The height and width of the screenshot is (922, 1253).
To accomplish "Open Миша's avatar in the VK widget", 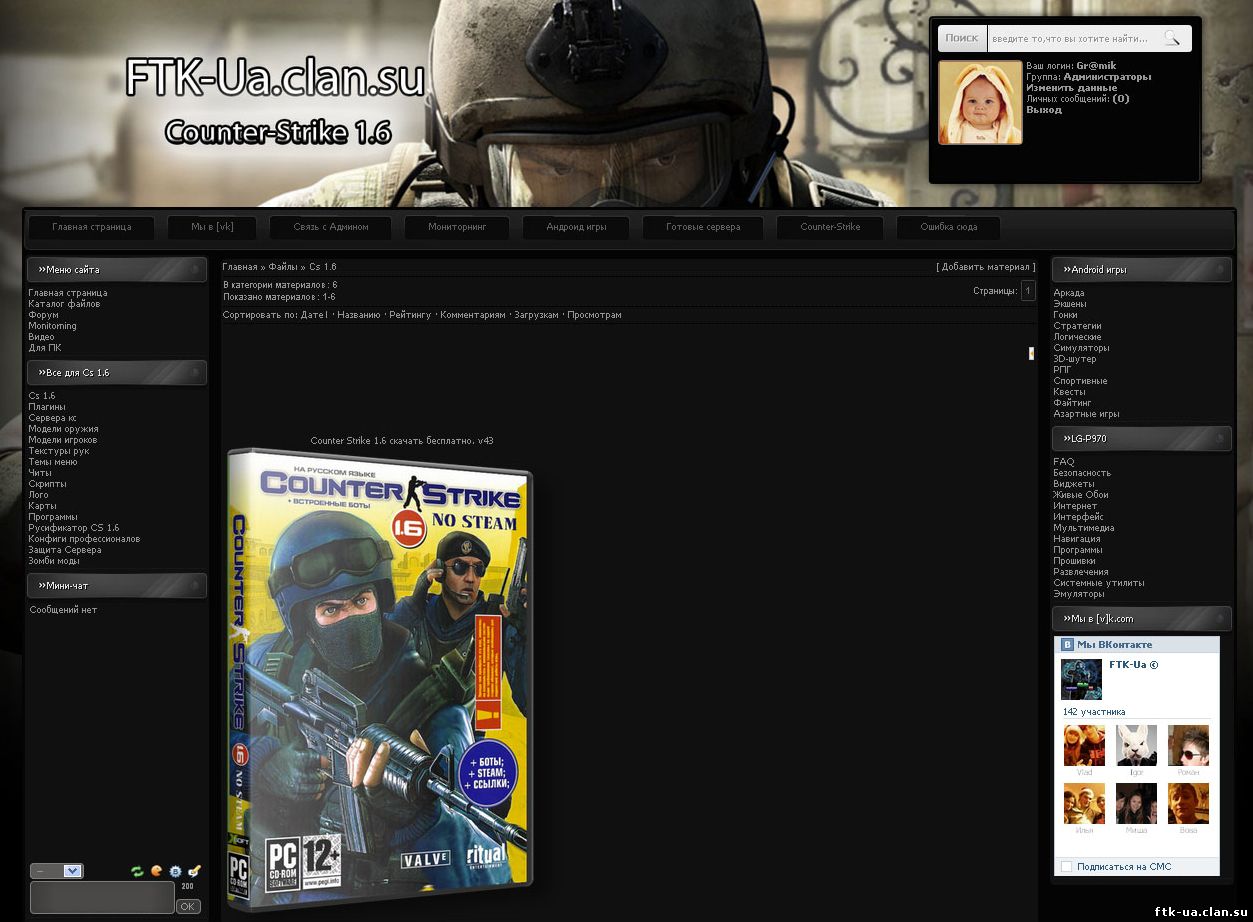I will point(1136,803).
